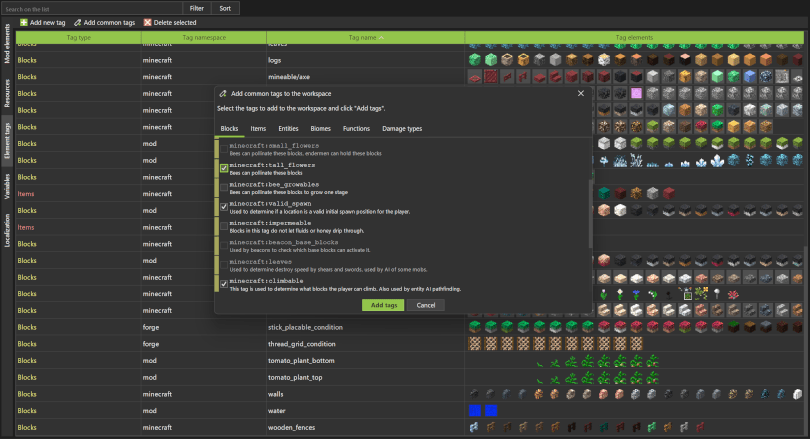Select the Element tags side tab

[x=7, y=141]
